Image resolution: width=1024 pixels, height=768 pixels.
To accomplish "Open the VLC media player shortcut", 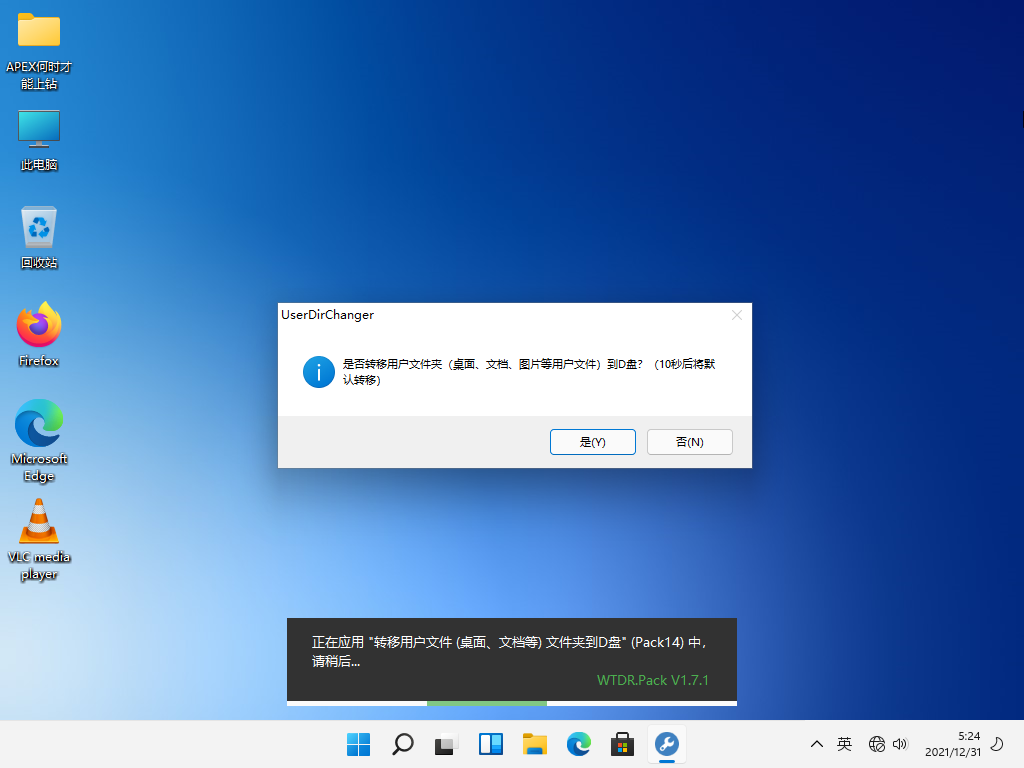I will 39,522.
